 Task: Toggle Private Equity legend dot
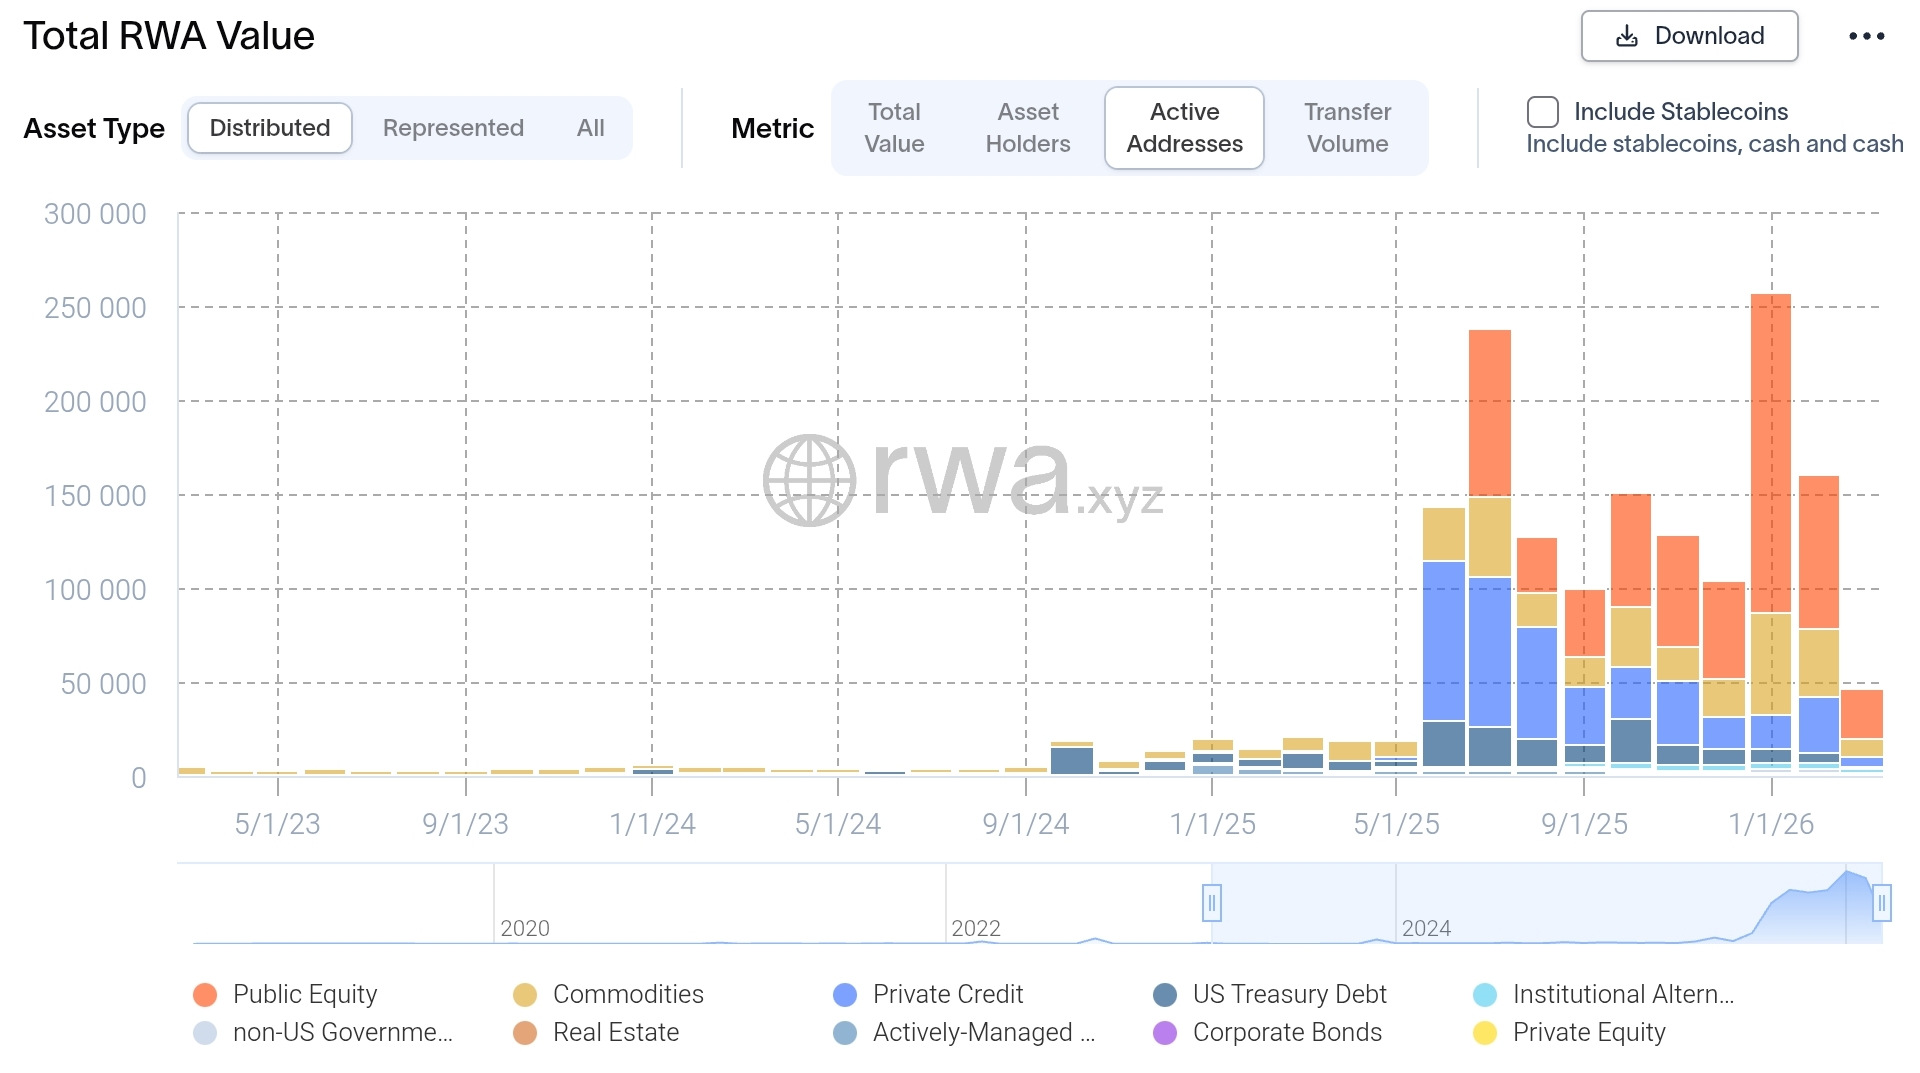[1485, 1032]
